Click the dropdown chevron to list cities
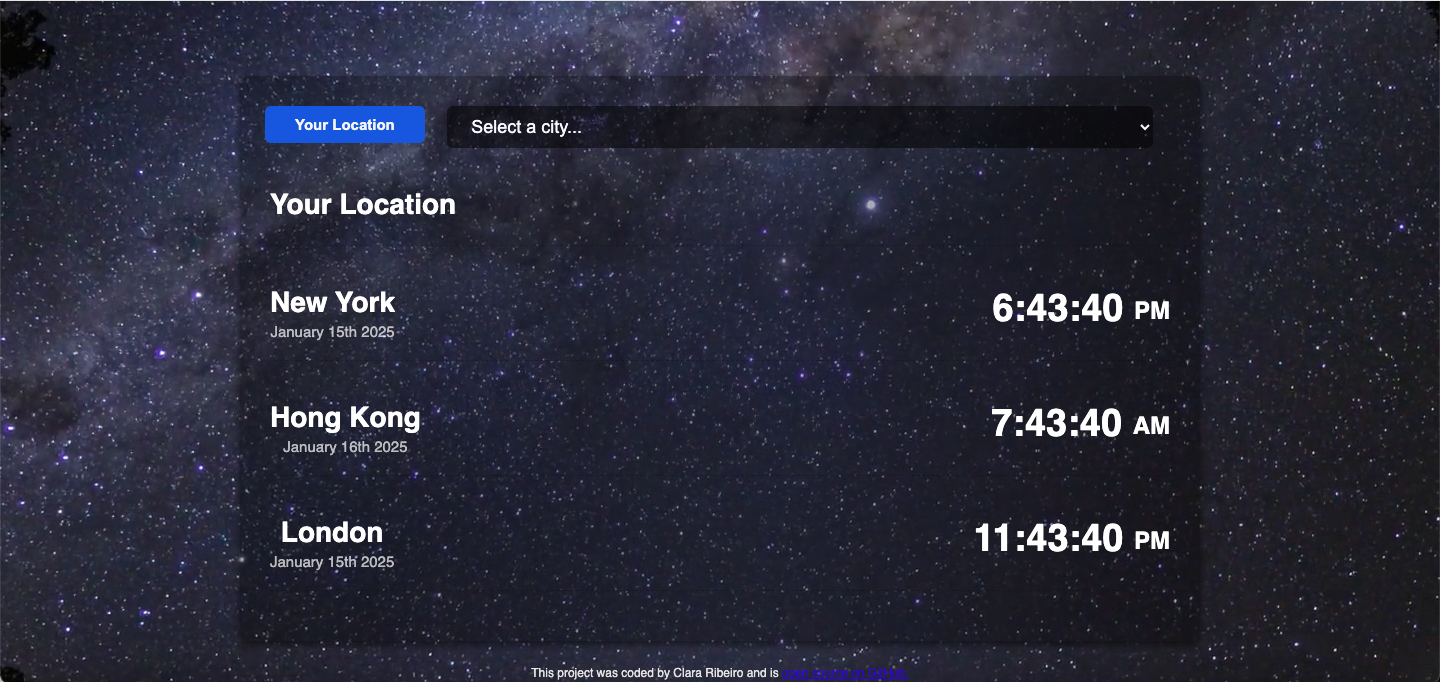The width and height of the screenshot is (1440, 682). coord(1143,127)
